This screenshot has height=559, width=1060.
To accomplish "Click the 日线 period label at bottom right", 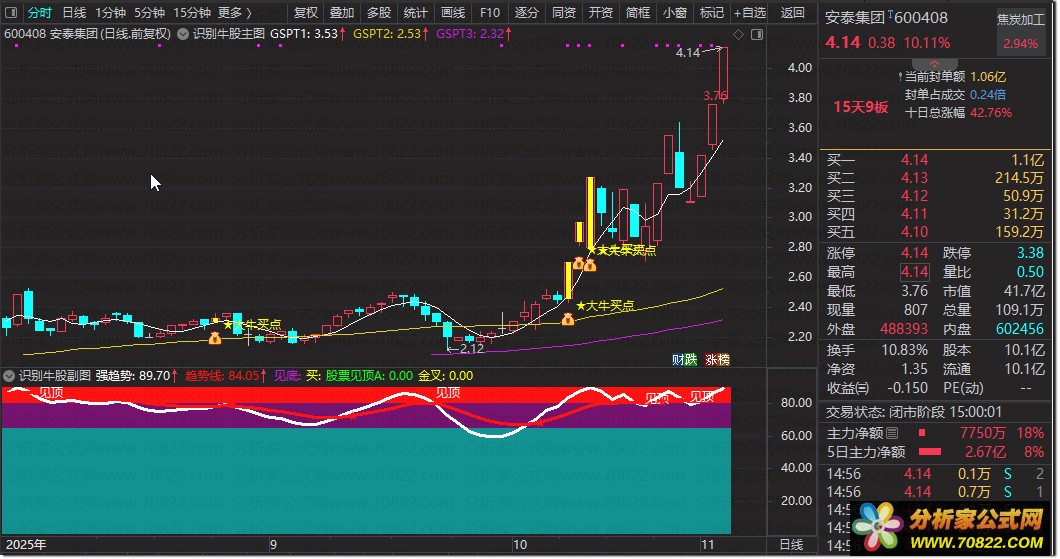I will [x=792, y=545].
